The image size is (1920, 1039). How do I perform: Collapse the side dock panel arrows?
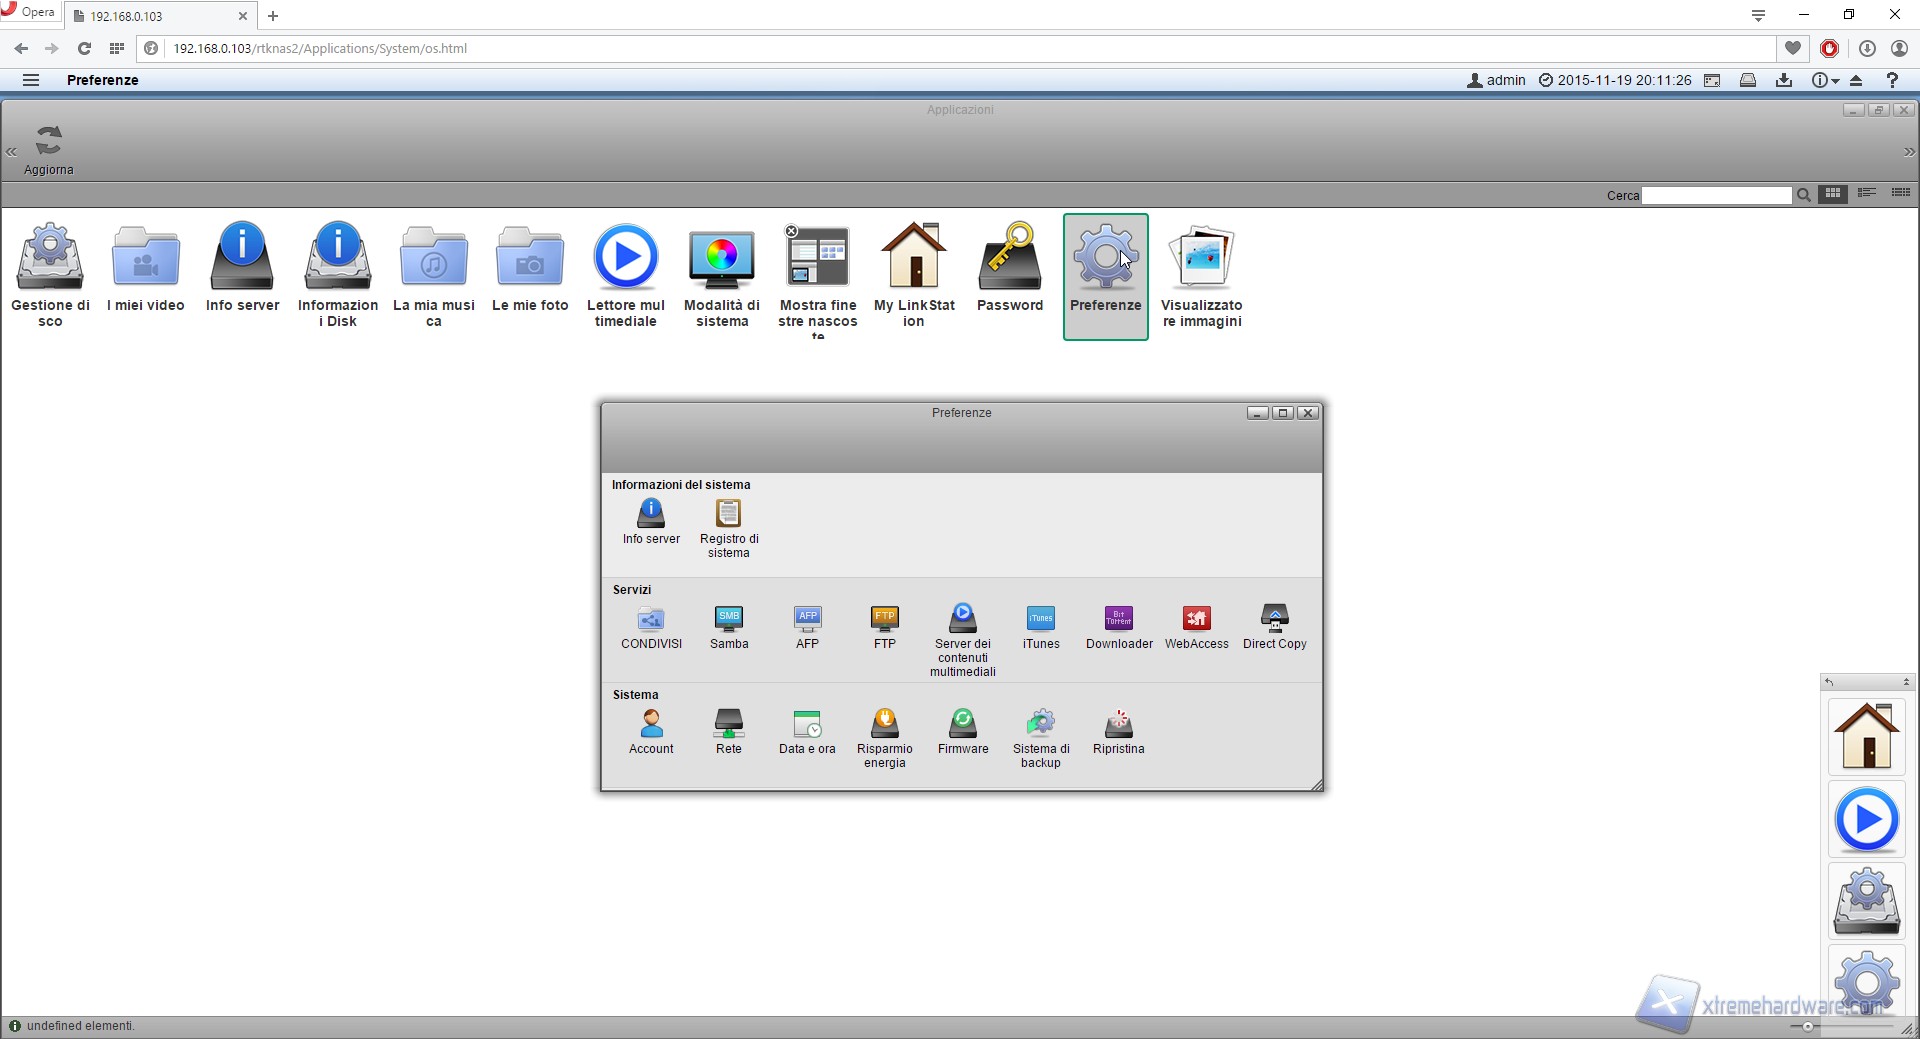click(1906, 682)
